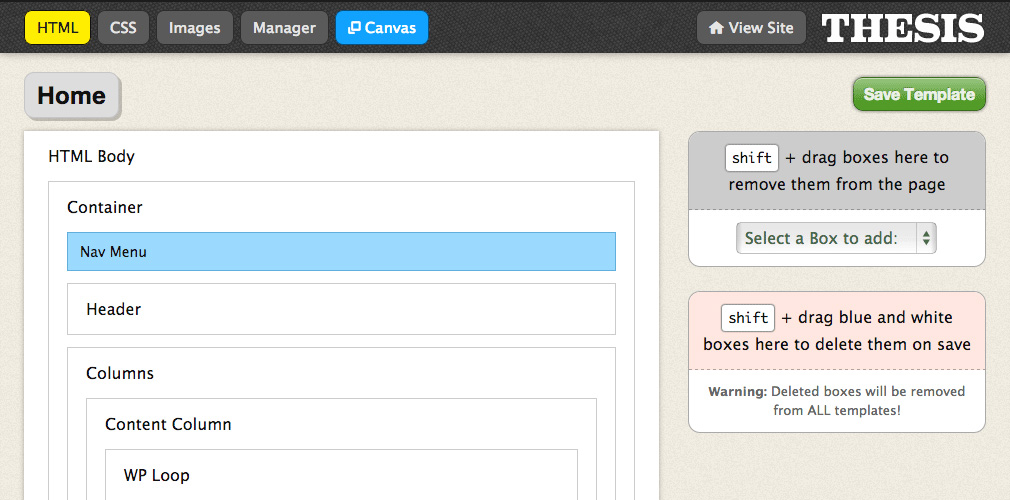Go to the Manager tab
This screenshot has height=500, width=1010.
pyautogui.click(x=284, y=28)
